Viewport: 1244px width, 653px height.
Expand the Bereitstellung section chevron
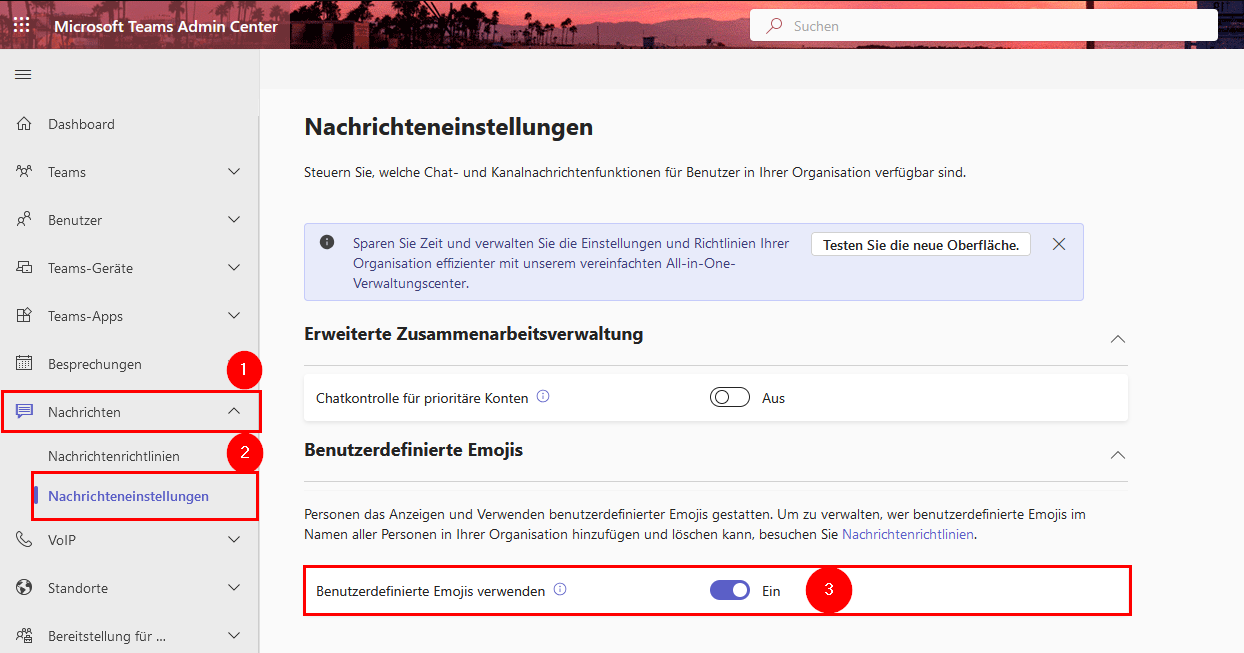234,636
